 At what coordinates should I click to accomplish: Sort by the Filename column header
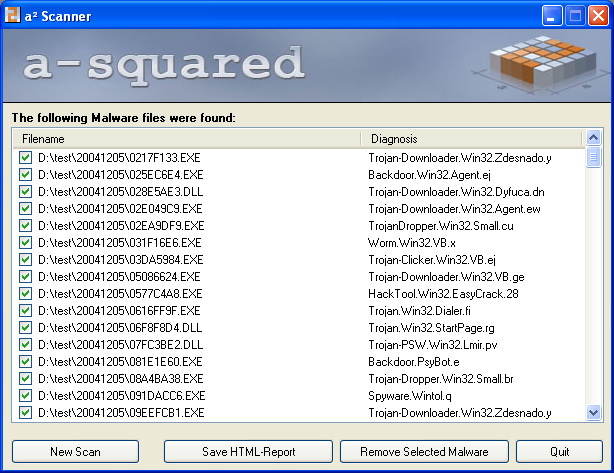coord(186,139)
